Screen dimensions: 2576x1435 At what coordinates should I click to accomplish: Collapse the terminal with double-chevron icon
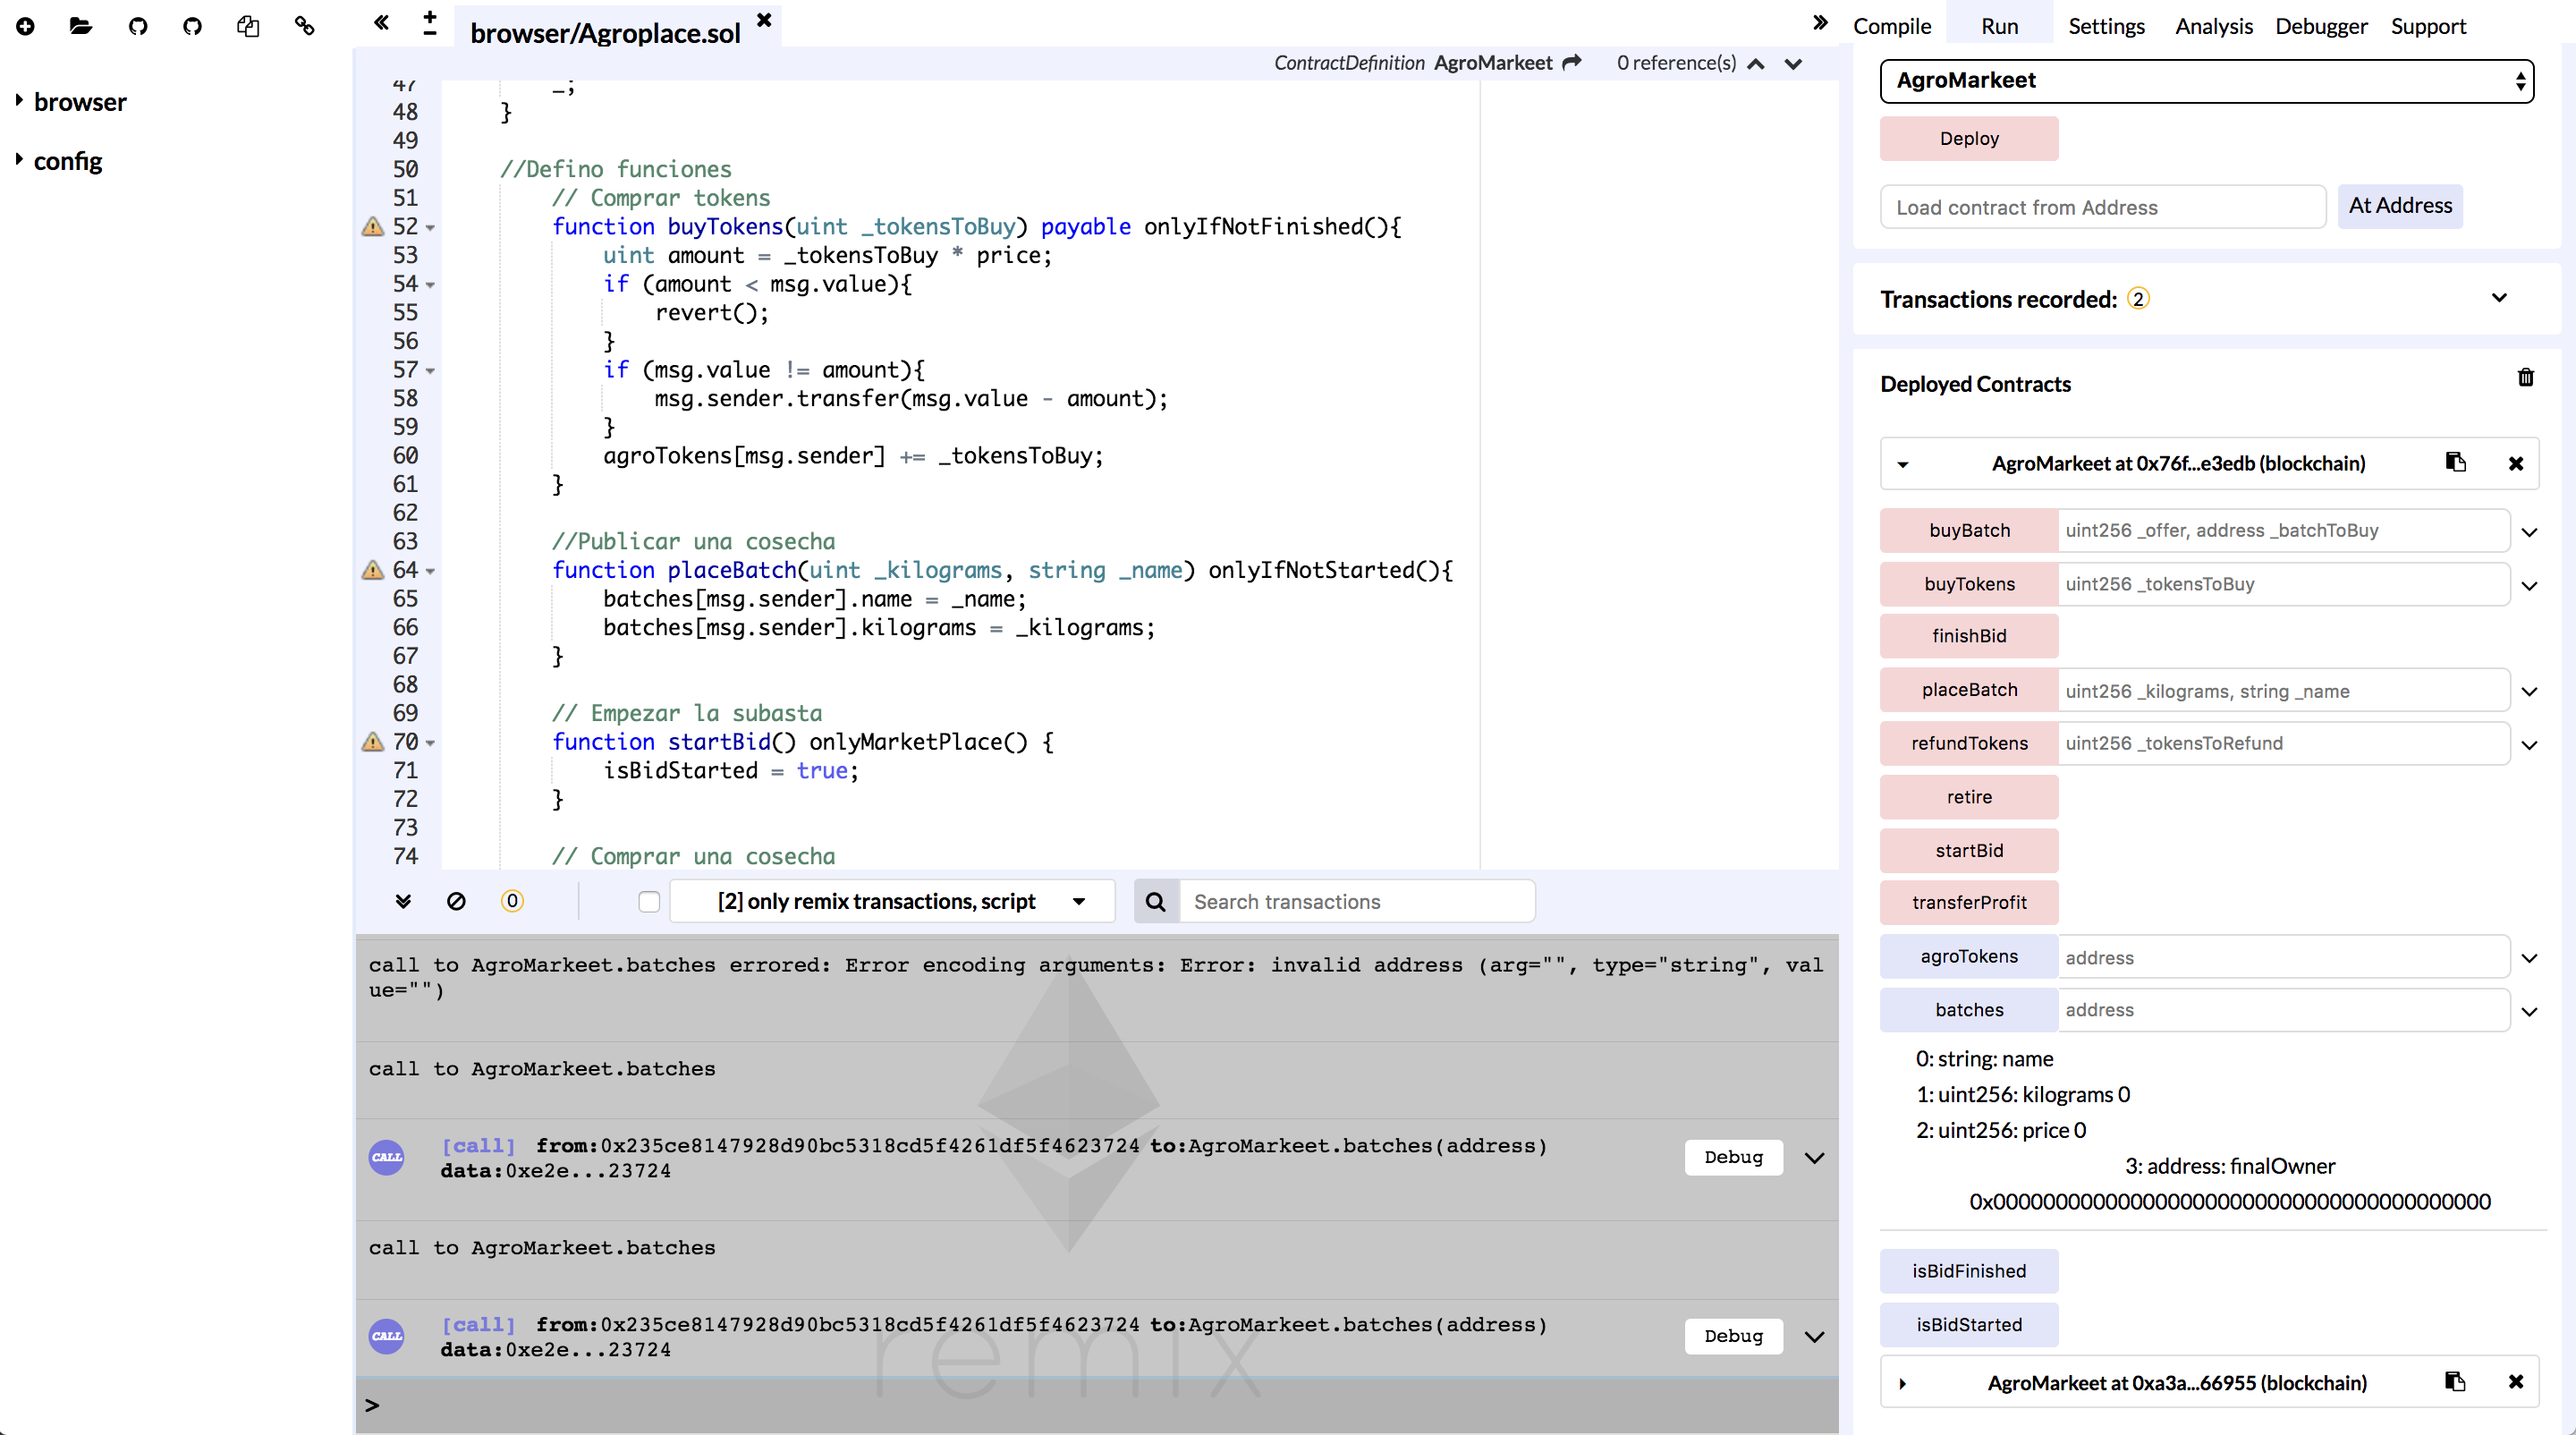tap(403, 901)
